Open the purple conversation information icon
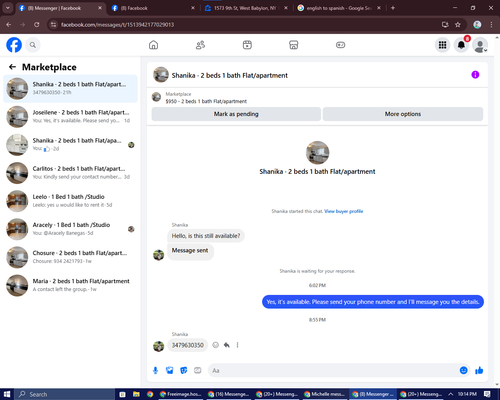The width and height of the screenshot is (500, 400). tap(475, 75)
